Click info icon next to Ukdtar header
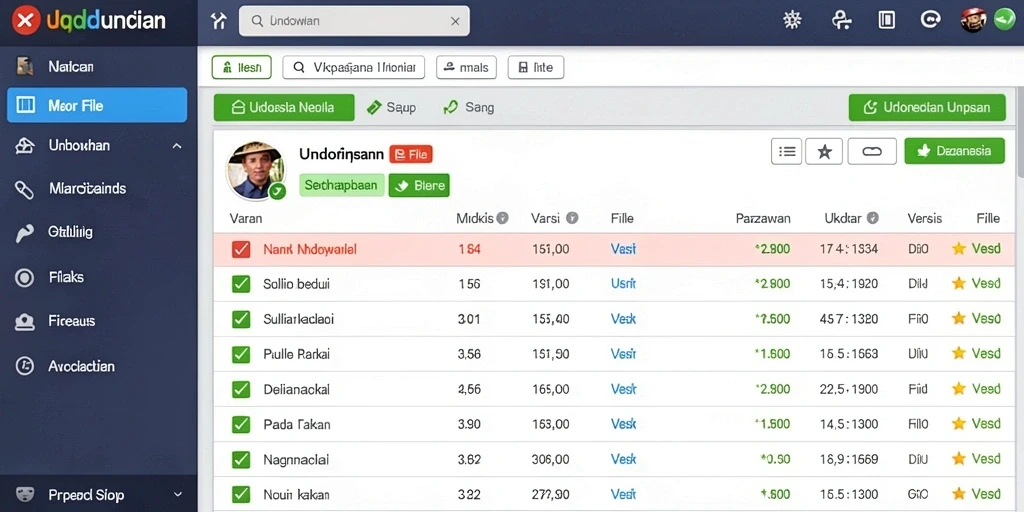This screenshot has height=512, width=1024. coord(872,218)
